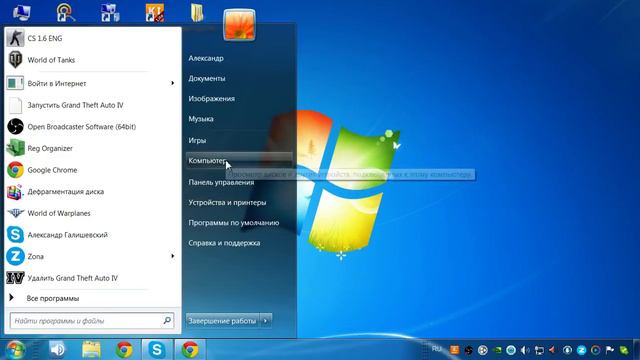The height and width of the screenshot is (360, 640).
Task: Open the volume control in system tray
Action: (x=525, y=350)
